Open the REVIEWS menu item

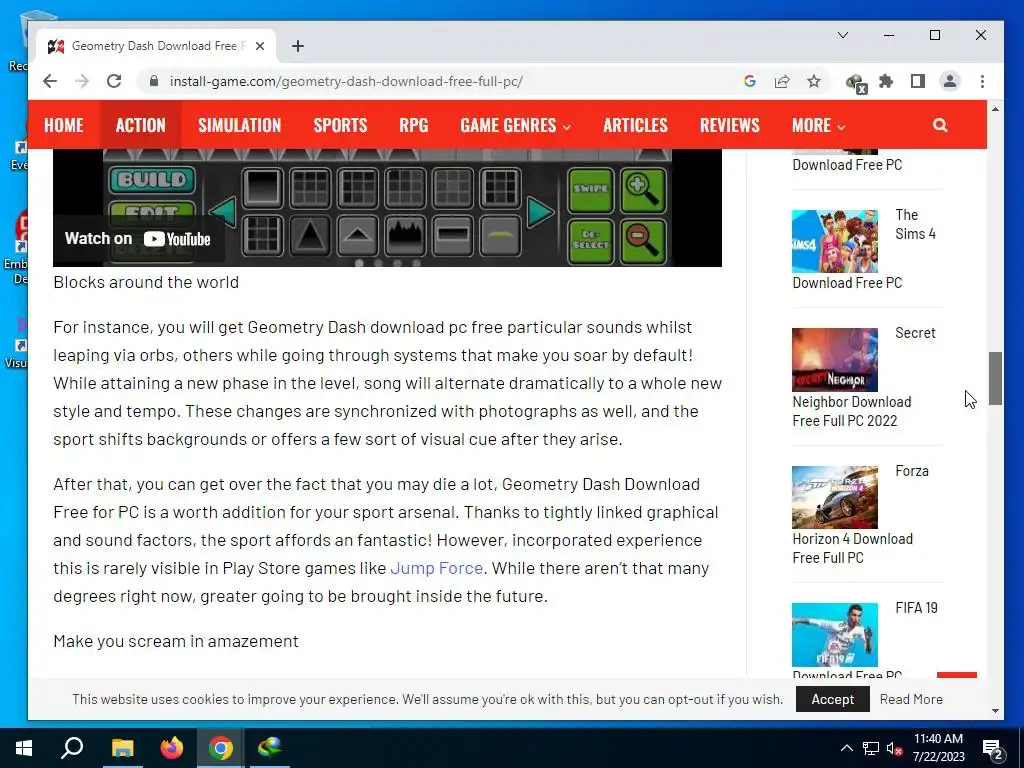coord(729,125)
